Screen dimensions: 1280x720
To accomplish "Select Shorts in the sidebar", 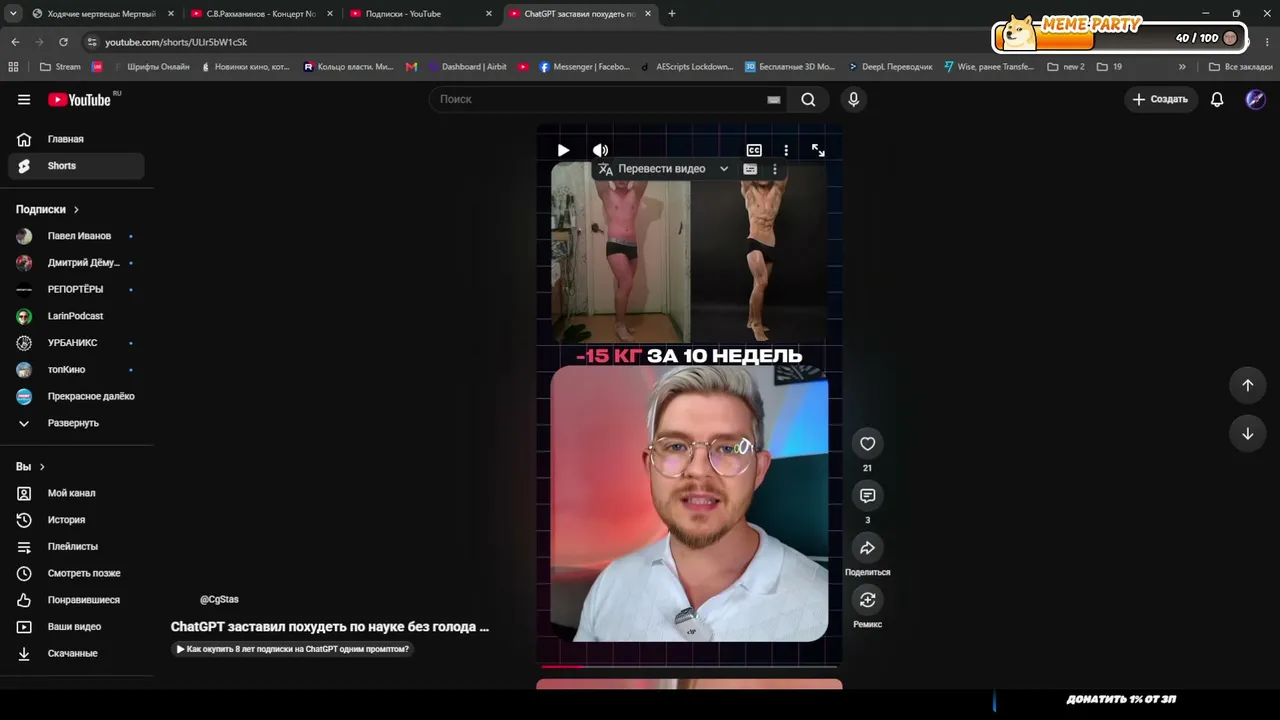I will [76, 166].
